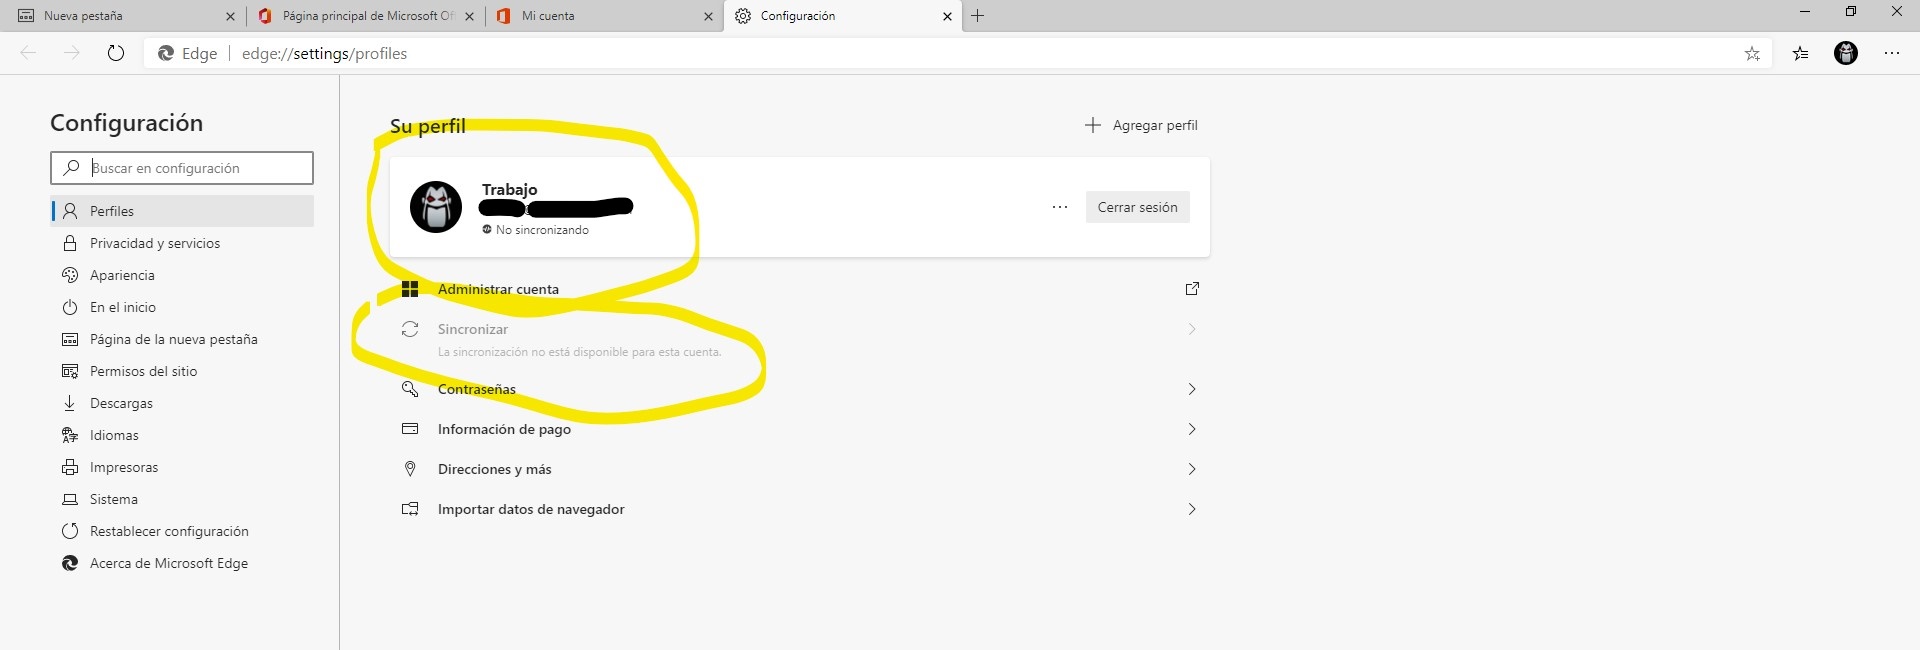The image size is (1920, 650).
Task: Click the Permisos del sitio icon
Action: pos(70,371)
